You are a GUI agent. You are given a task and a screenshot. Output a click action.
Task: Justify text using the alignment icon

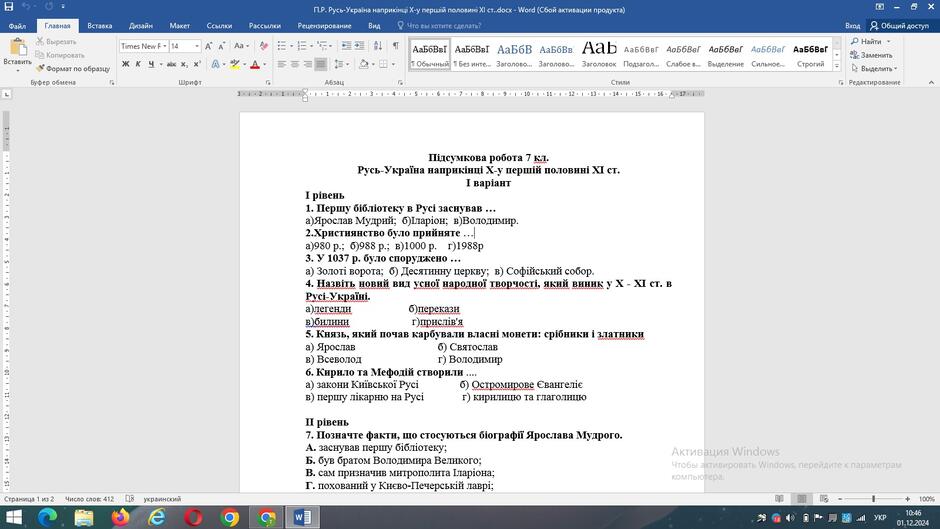(321, 64)
